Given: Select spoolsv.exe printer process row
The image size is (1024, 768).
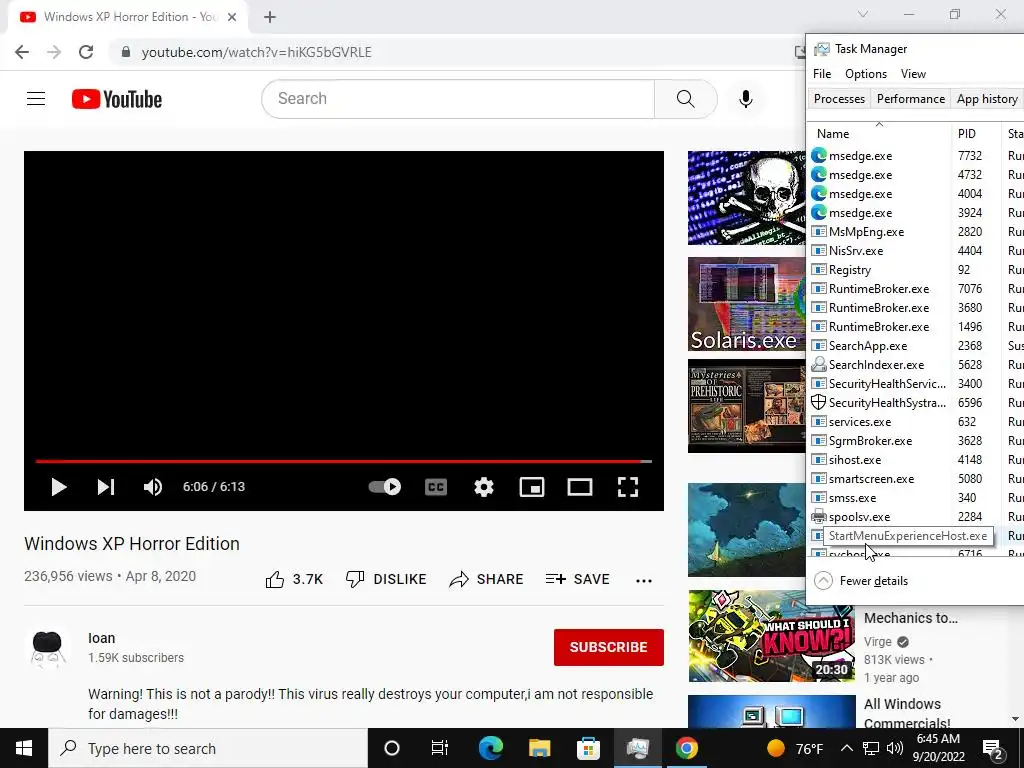Looking at the screenshot, I should point(916,517).
